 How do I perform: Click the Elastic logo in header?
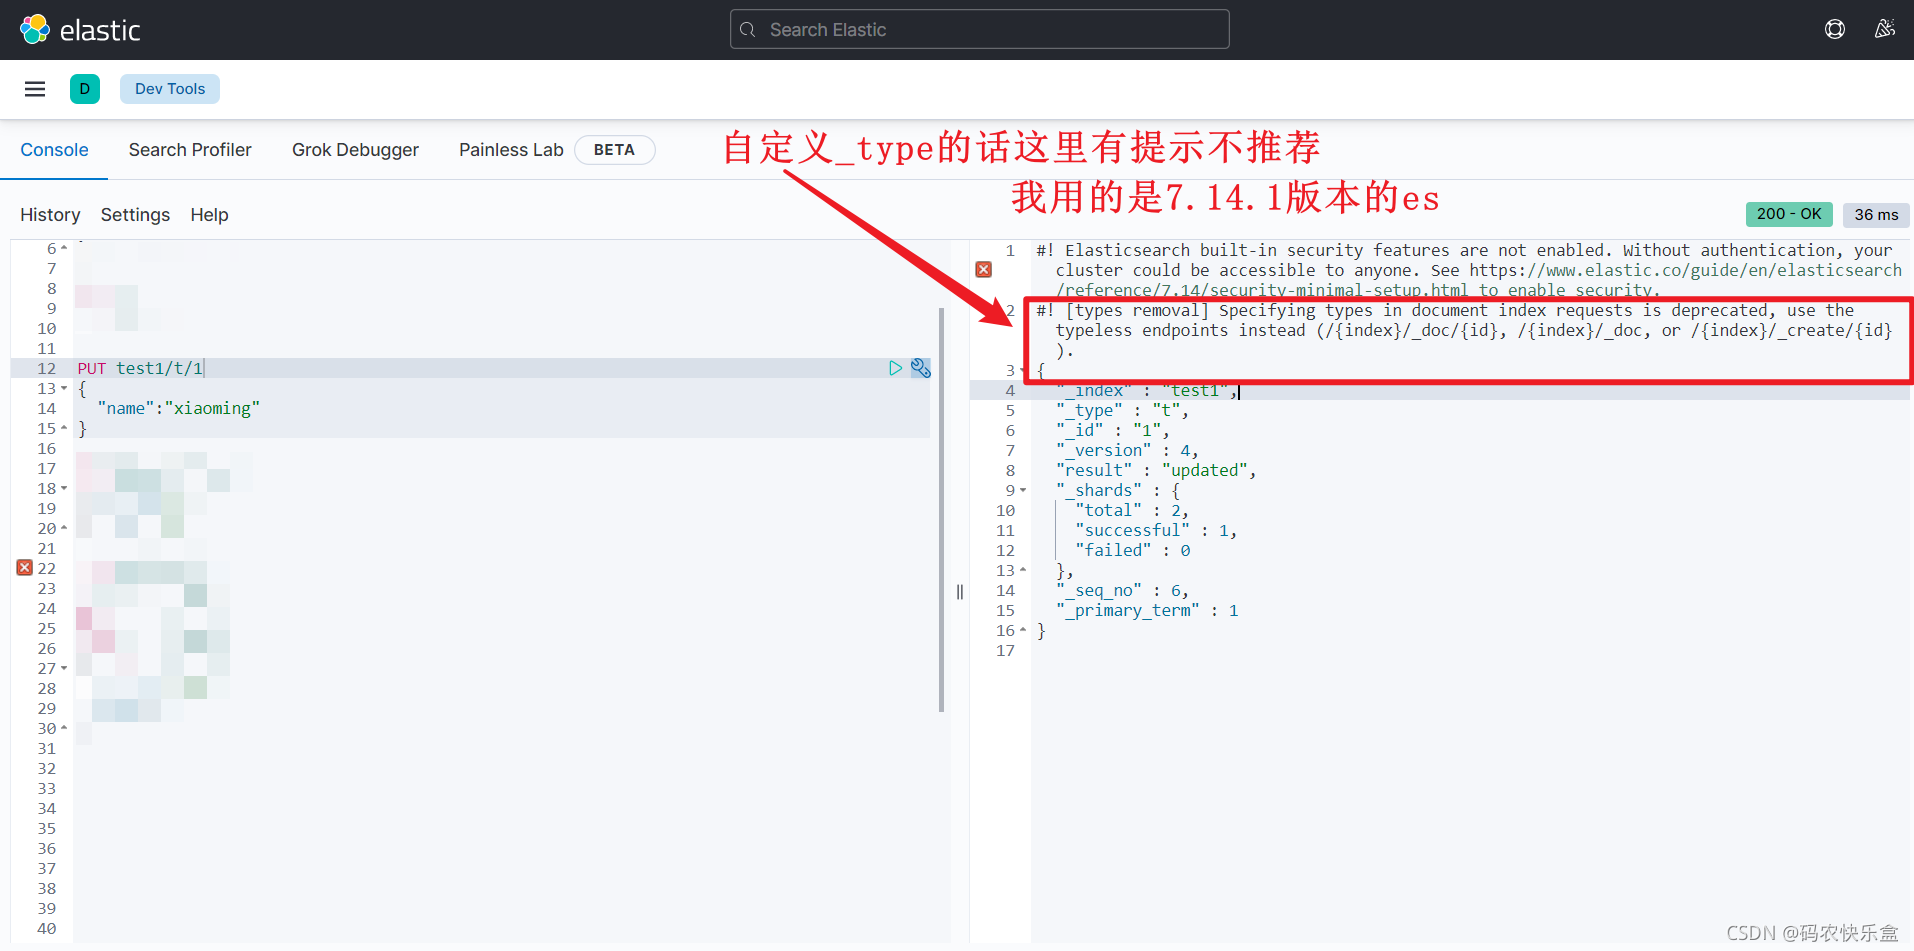coord(80,30)
